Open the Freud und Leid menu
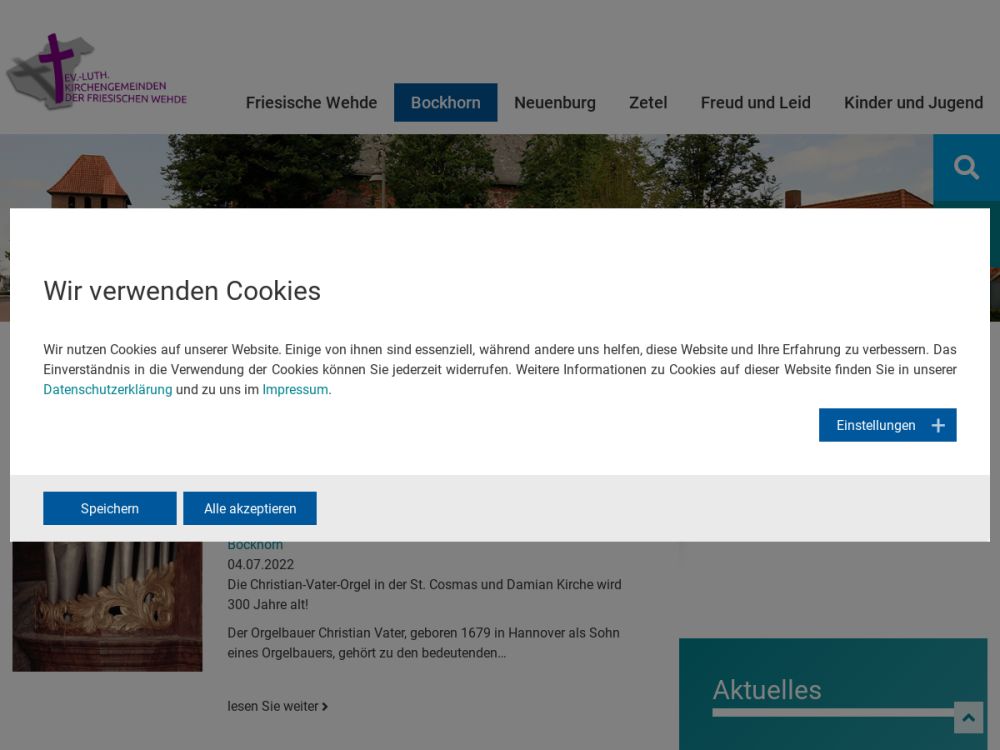 755,102
